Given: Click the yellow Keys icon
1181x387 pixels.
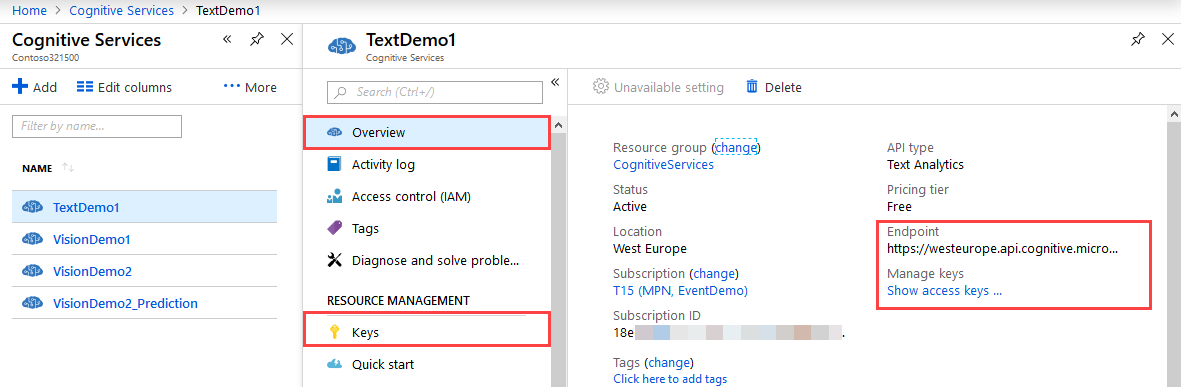Looking at the screenshot, I should [334, 331].
